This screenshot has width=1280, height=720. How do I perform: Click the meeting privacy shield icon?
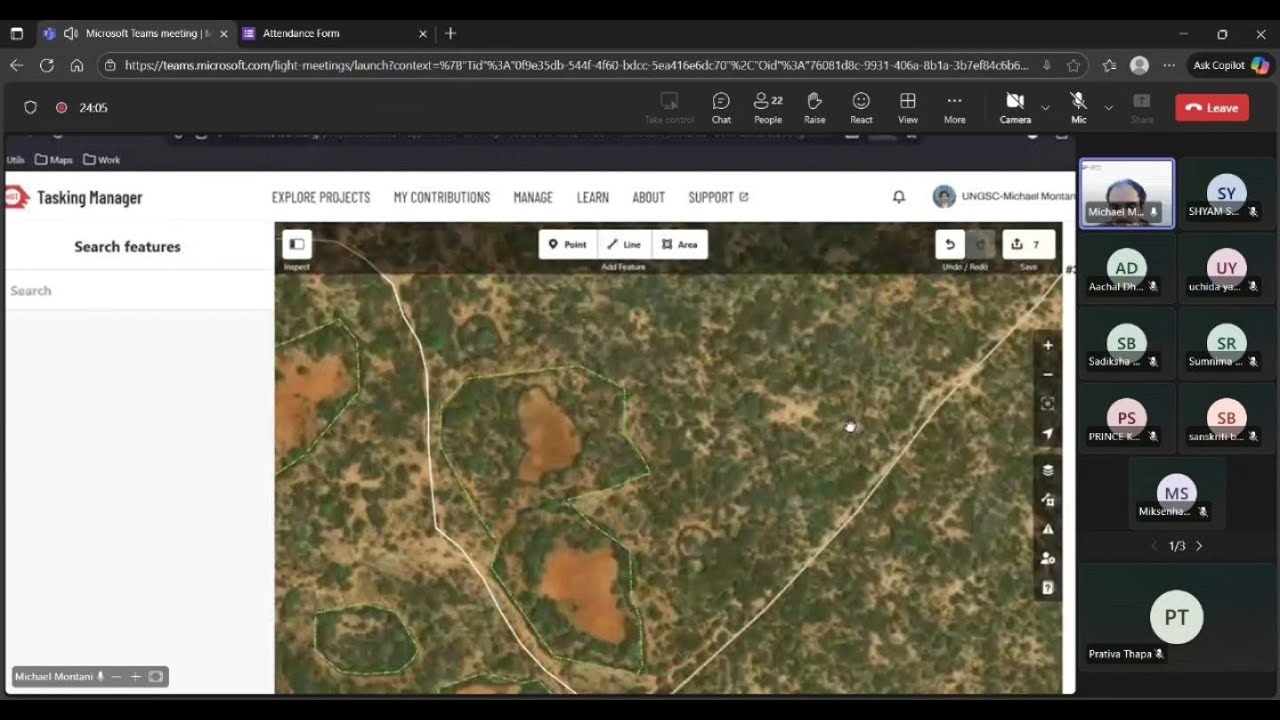click(30, 108)
